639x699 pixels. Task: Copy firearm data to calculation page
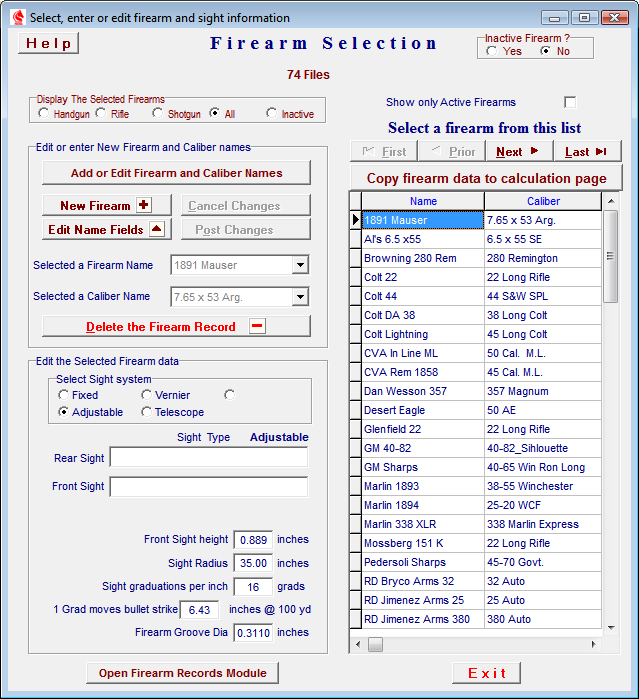[486, 178]
